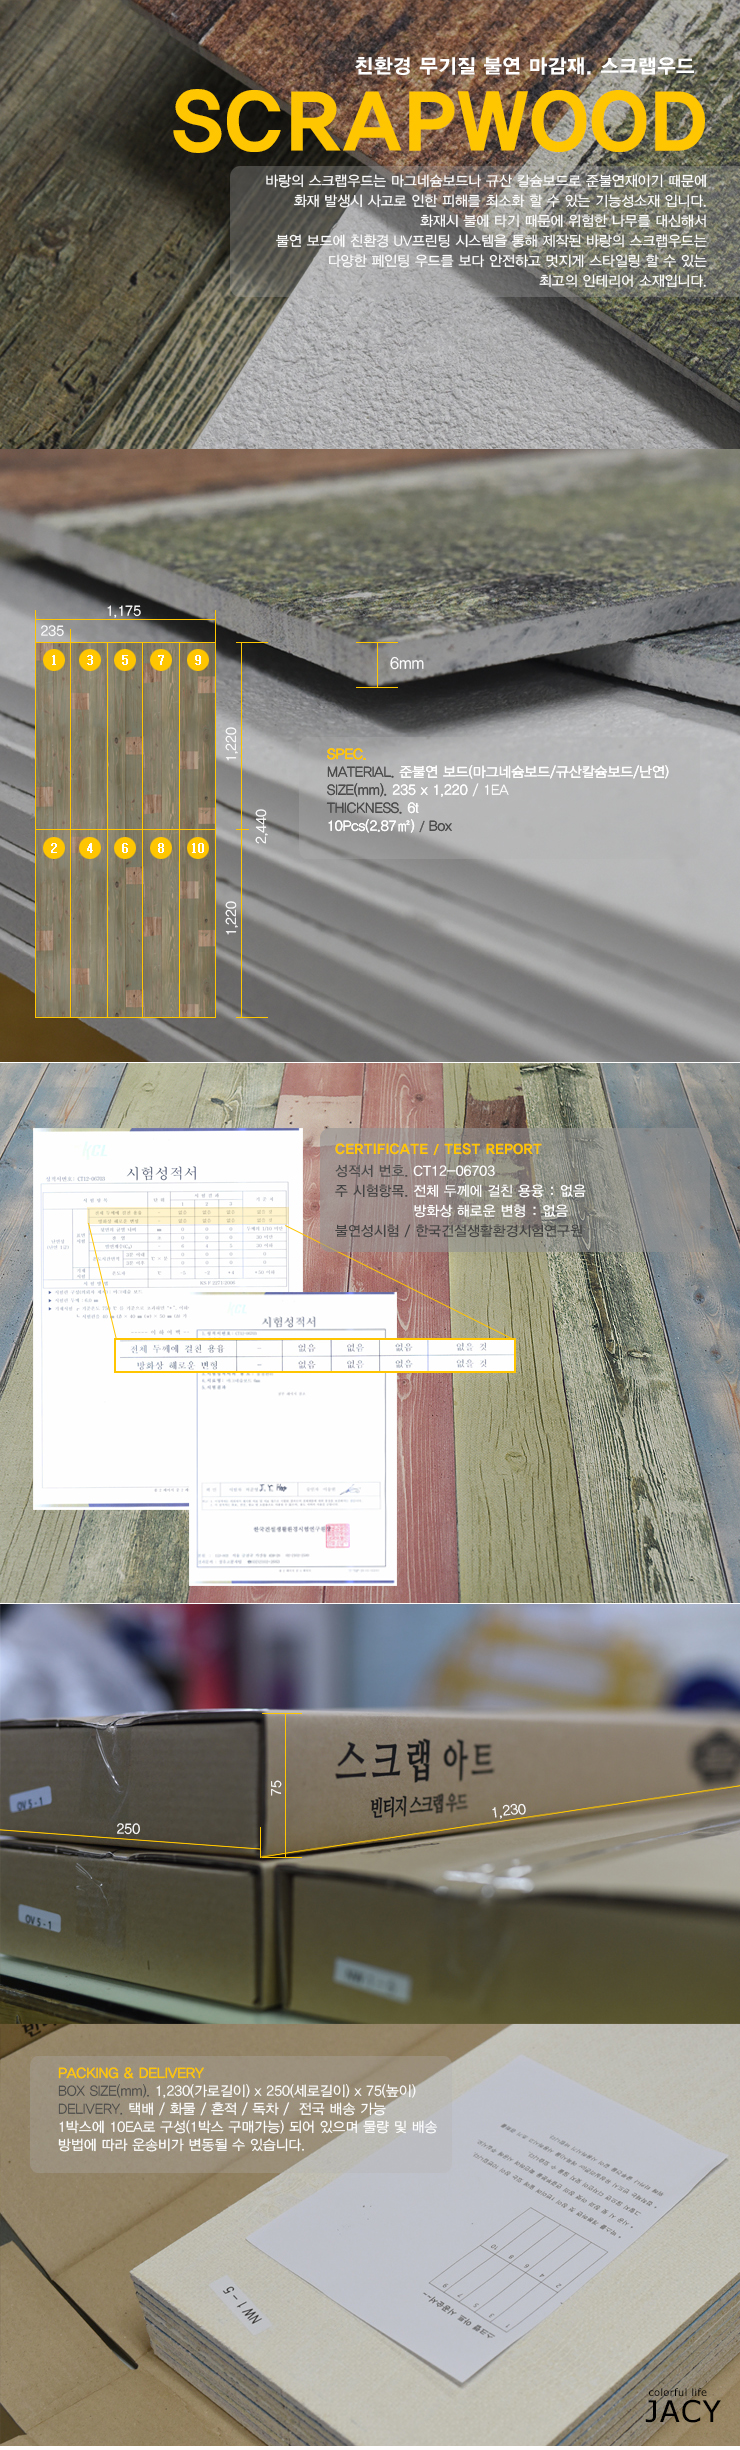Screen dimensions: 740x2450
Task: Click the large SCRAPWOOD title
Action: point(439,122)
